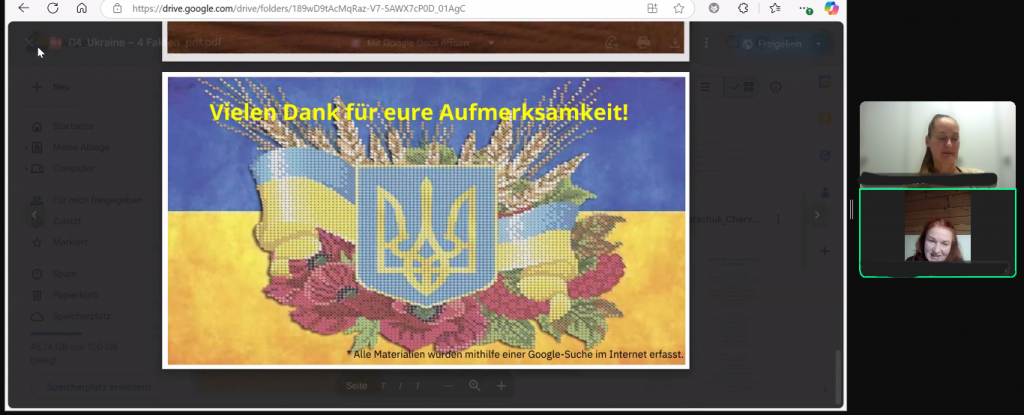Click the divider handle beside the video tiles

[851, 210]
